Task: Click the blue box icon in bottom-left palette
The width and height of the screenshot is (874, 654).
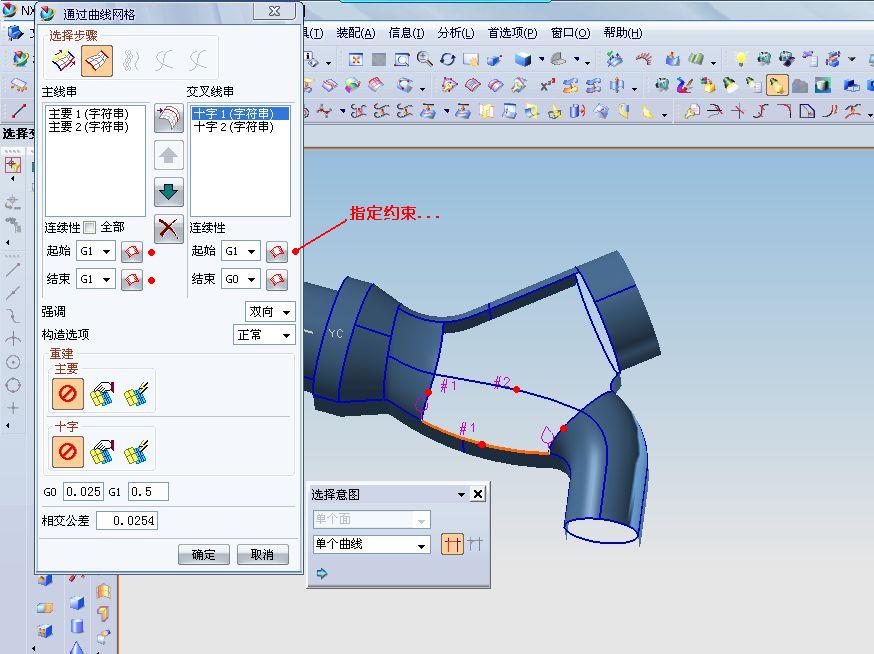Action: point(77,603)
